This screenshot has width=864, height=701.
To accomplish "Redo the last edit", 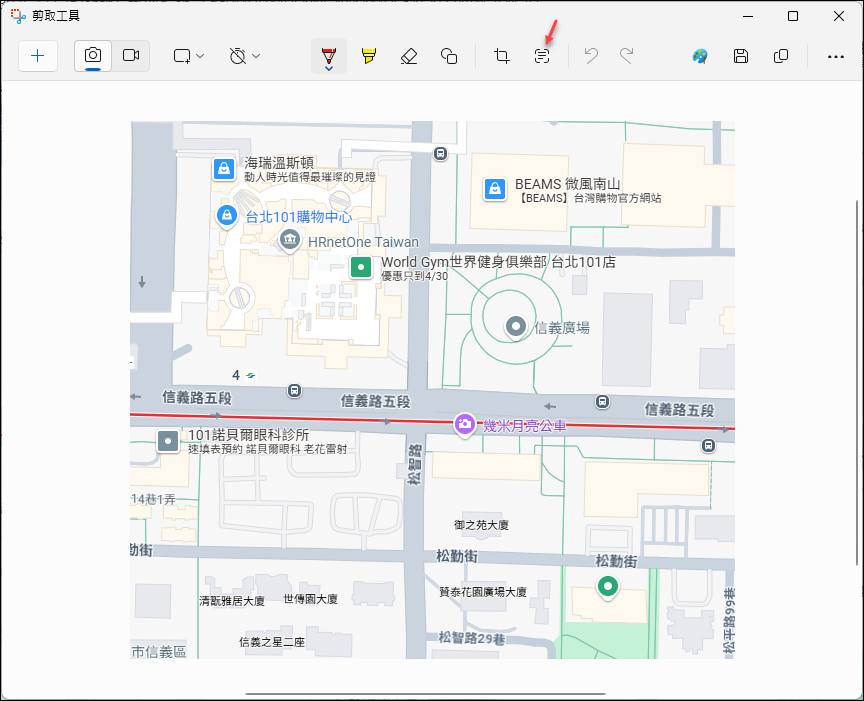I will pos(627,56).
